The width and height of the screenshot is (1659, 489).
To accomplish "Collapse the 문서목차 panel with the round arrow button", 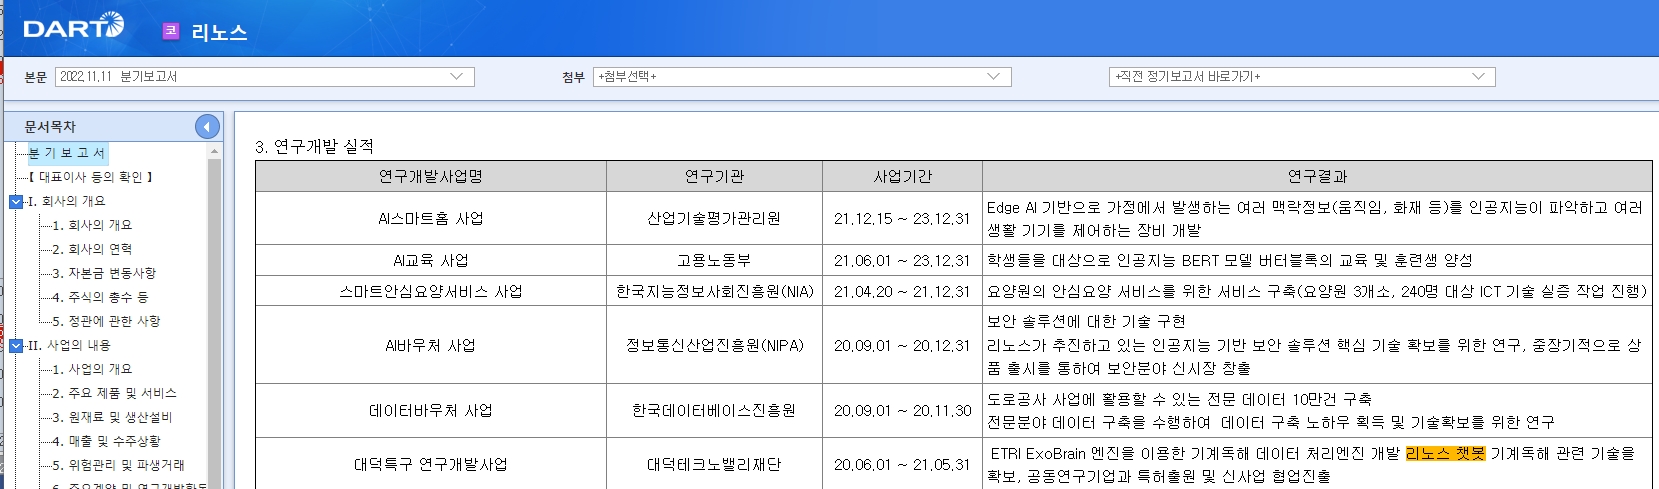I will tap(207, 126).
